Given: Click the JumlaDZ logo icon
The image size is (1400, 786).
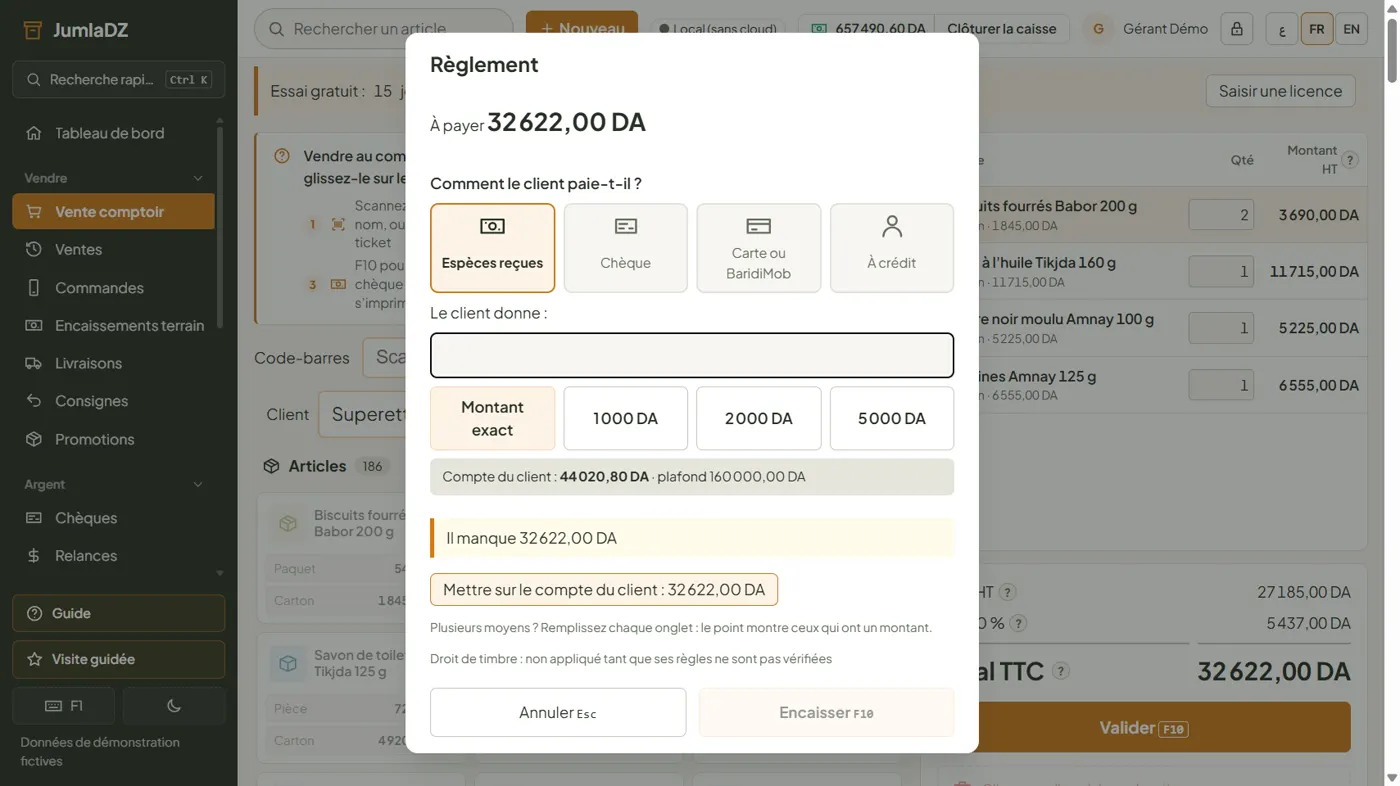Looking at the screenshot, I should (33, 30).
